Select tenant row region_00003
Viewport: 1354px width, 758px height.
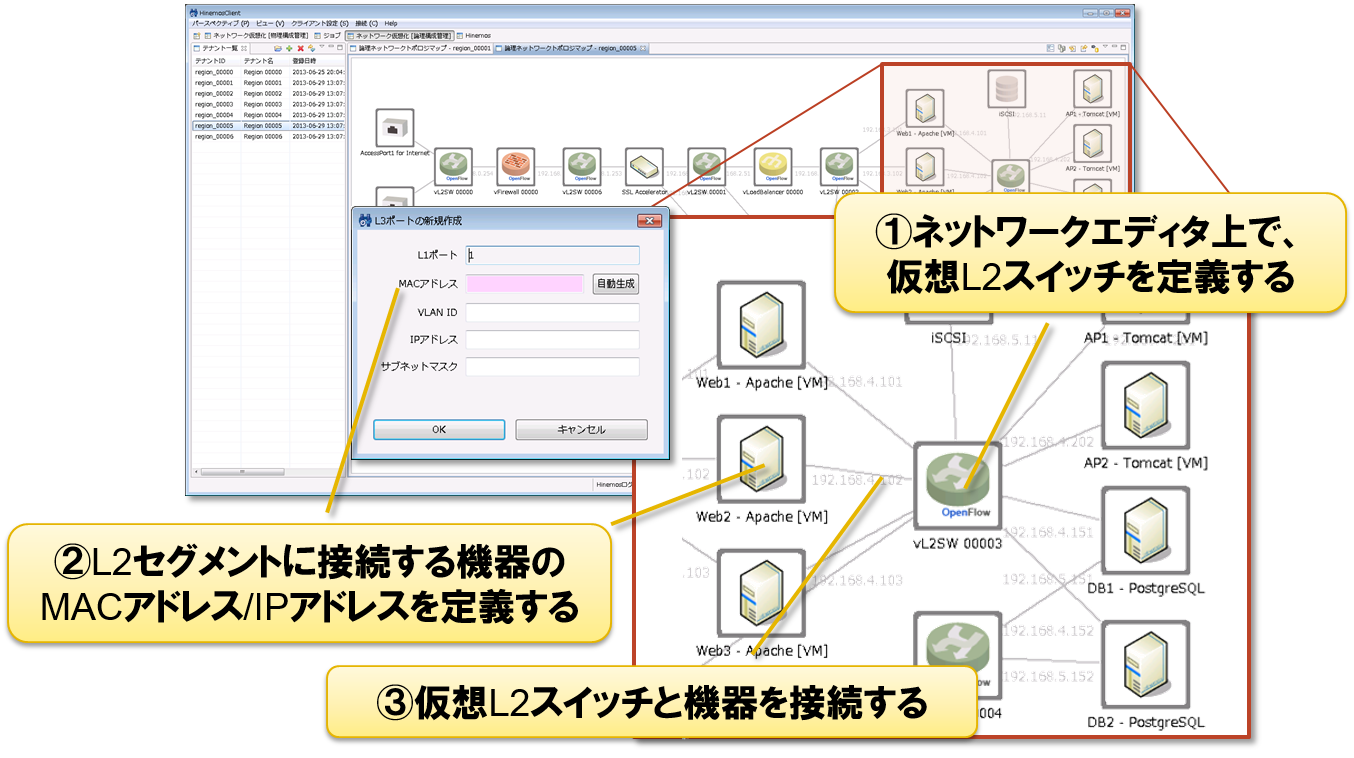click(x=268, y=104)
